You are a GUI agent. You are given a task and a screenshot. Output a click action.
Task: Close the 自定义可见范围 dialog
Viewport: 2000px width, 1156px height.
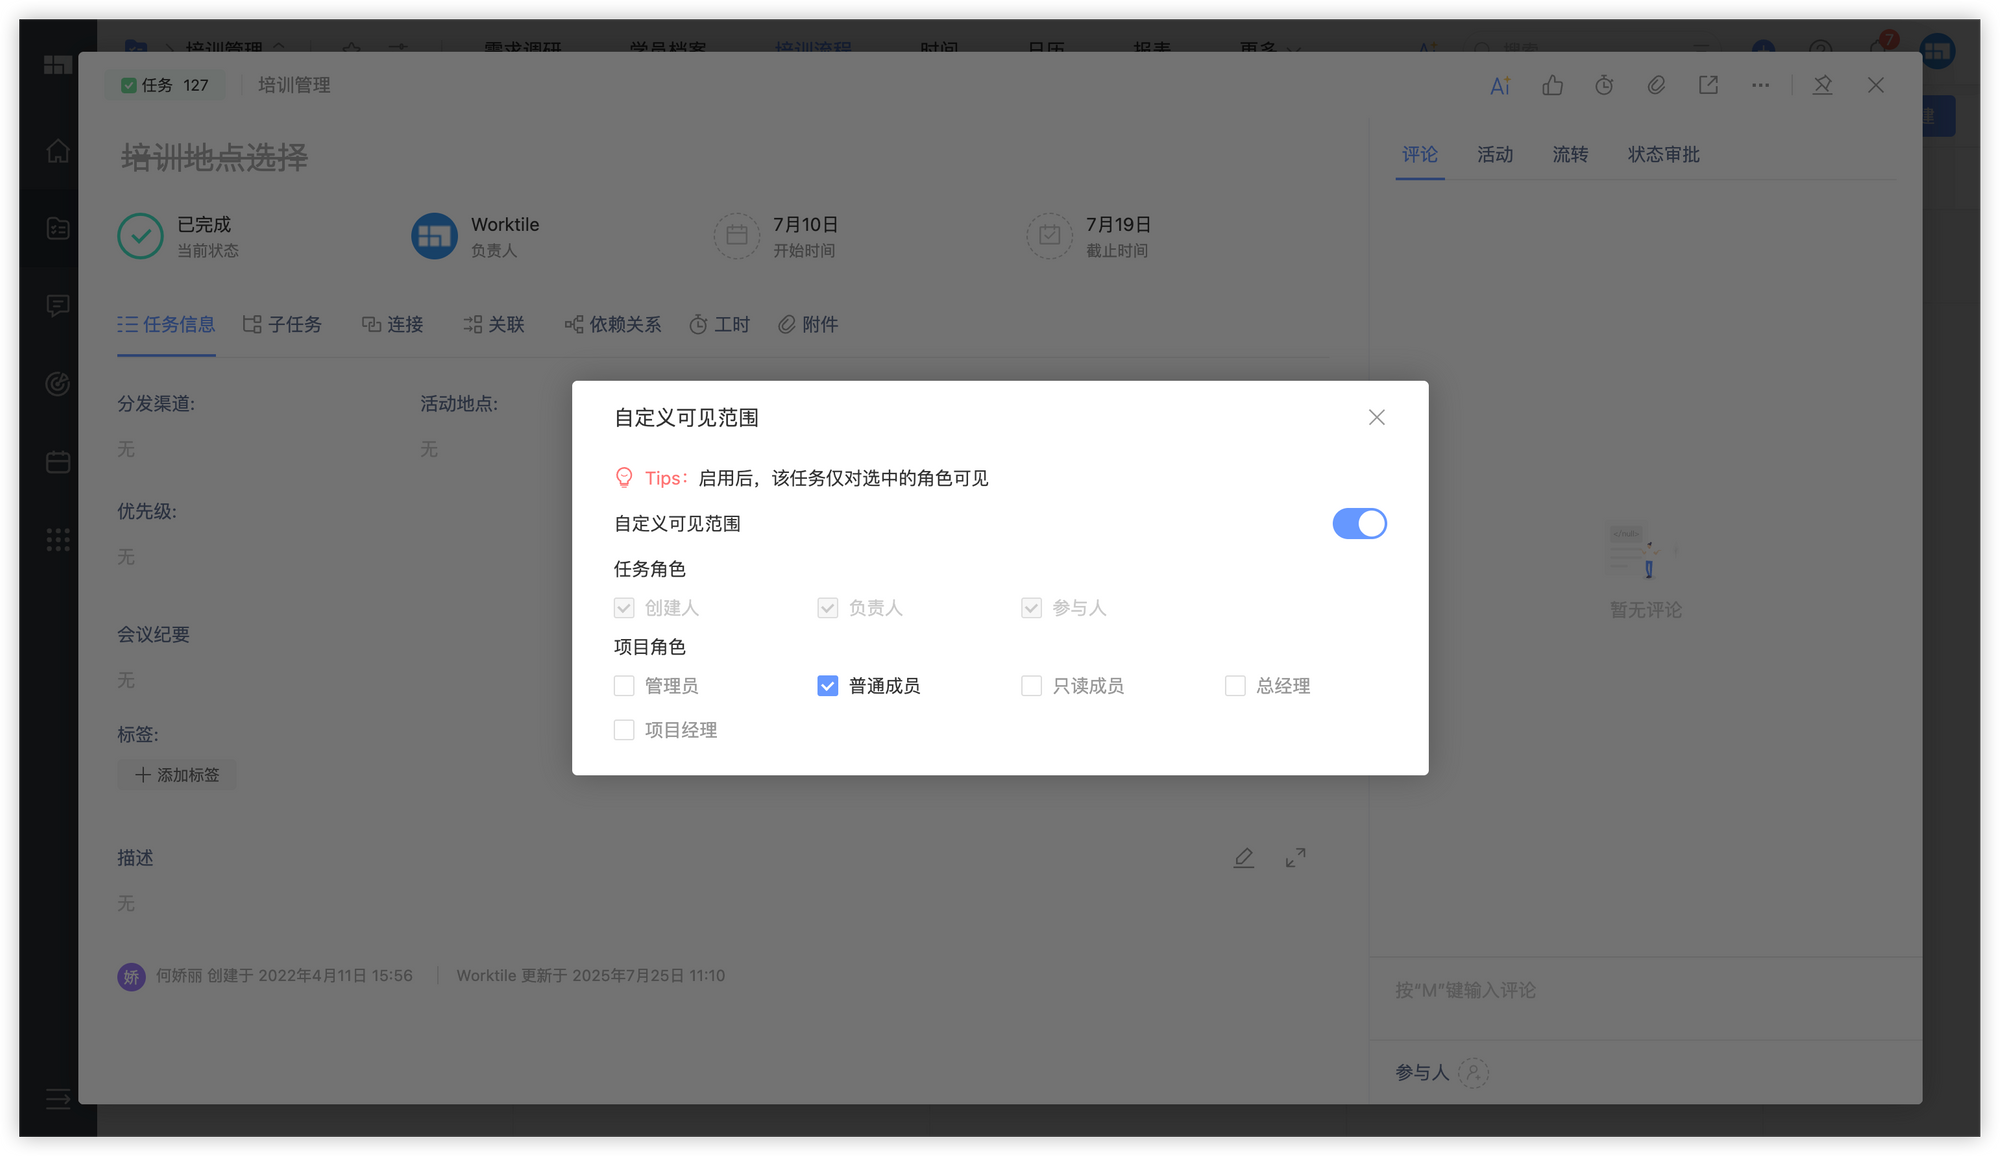[1376, 418]
